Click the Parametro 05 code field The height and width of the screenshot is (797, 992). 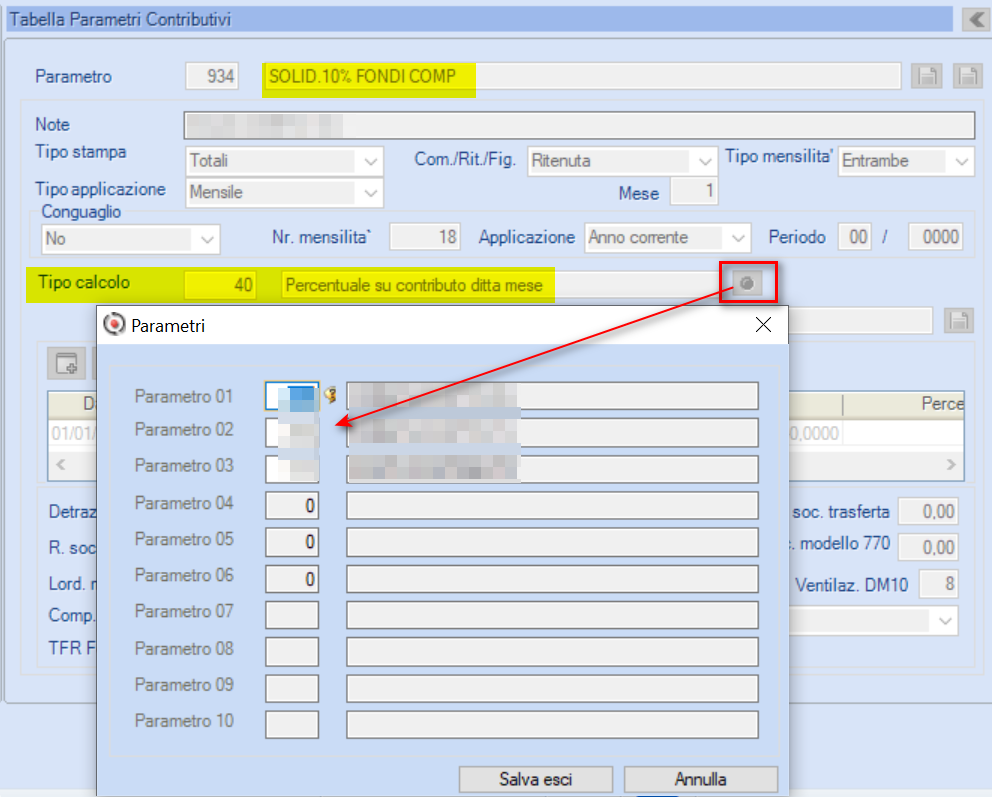[292, 542]
